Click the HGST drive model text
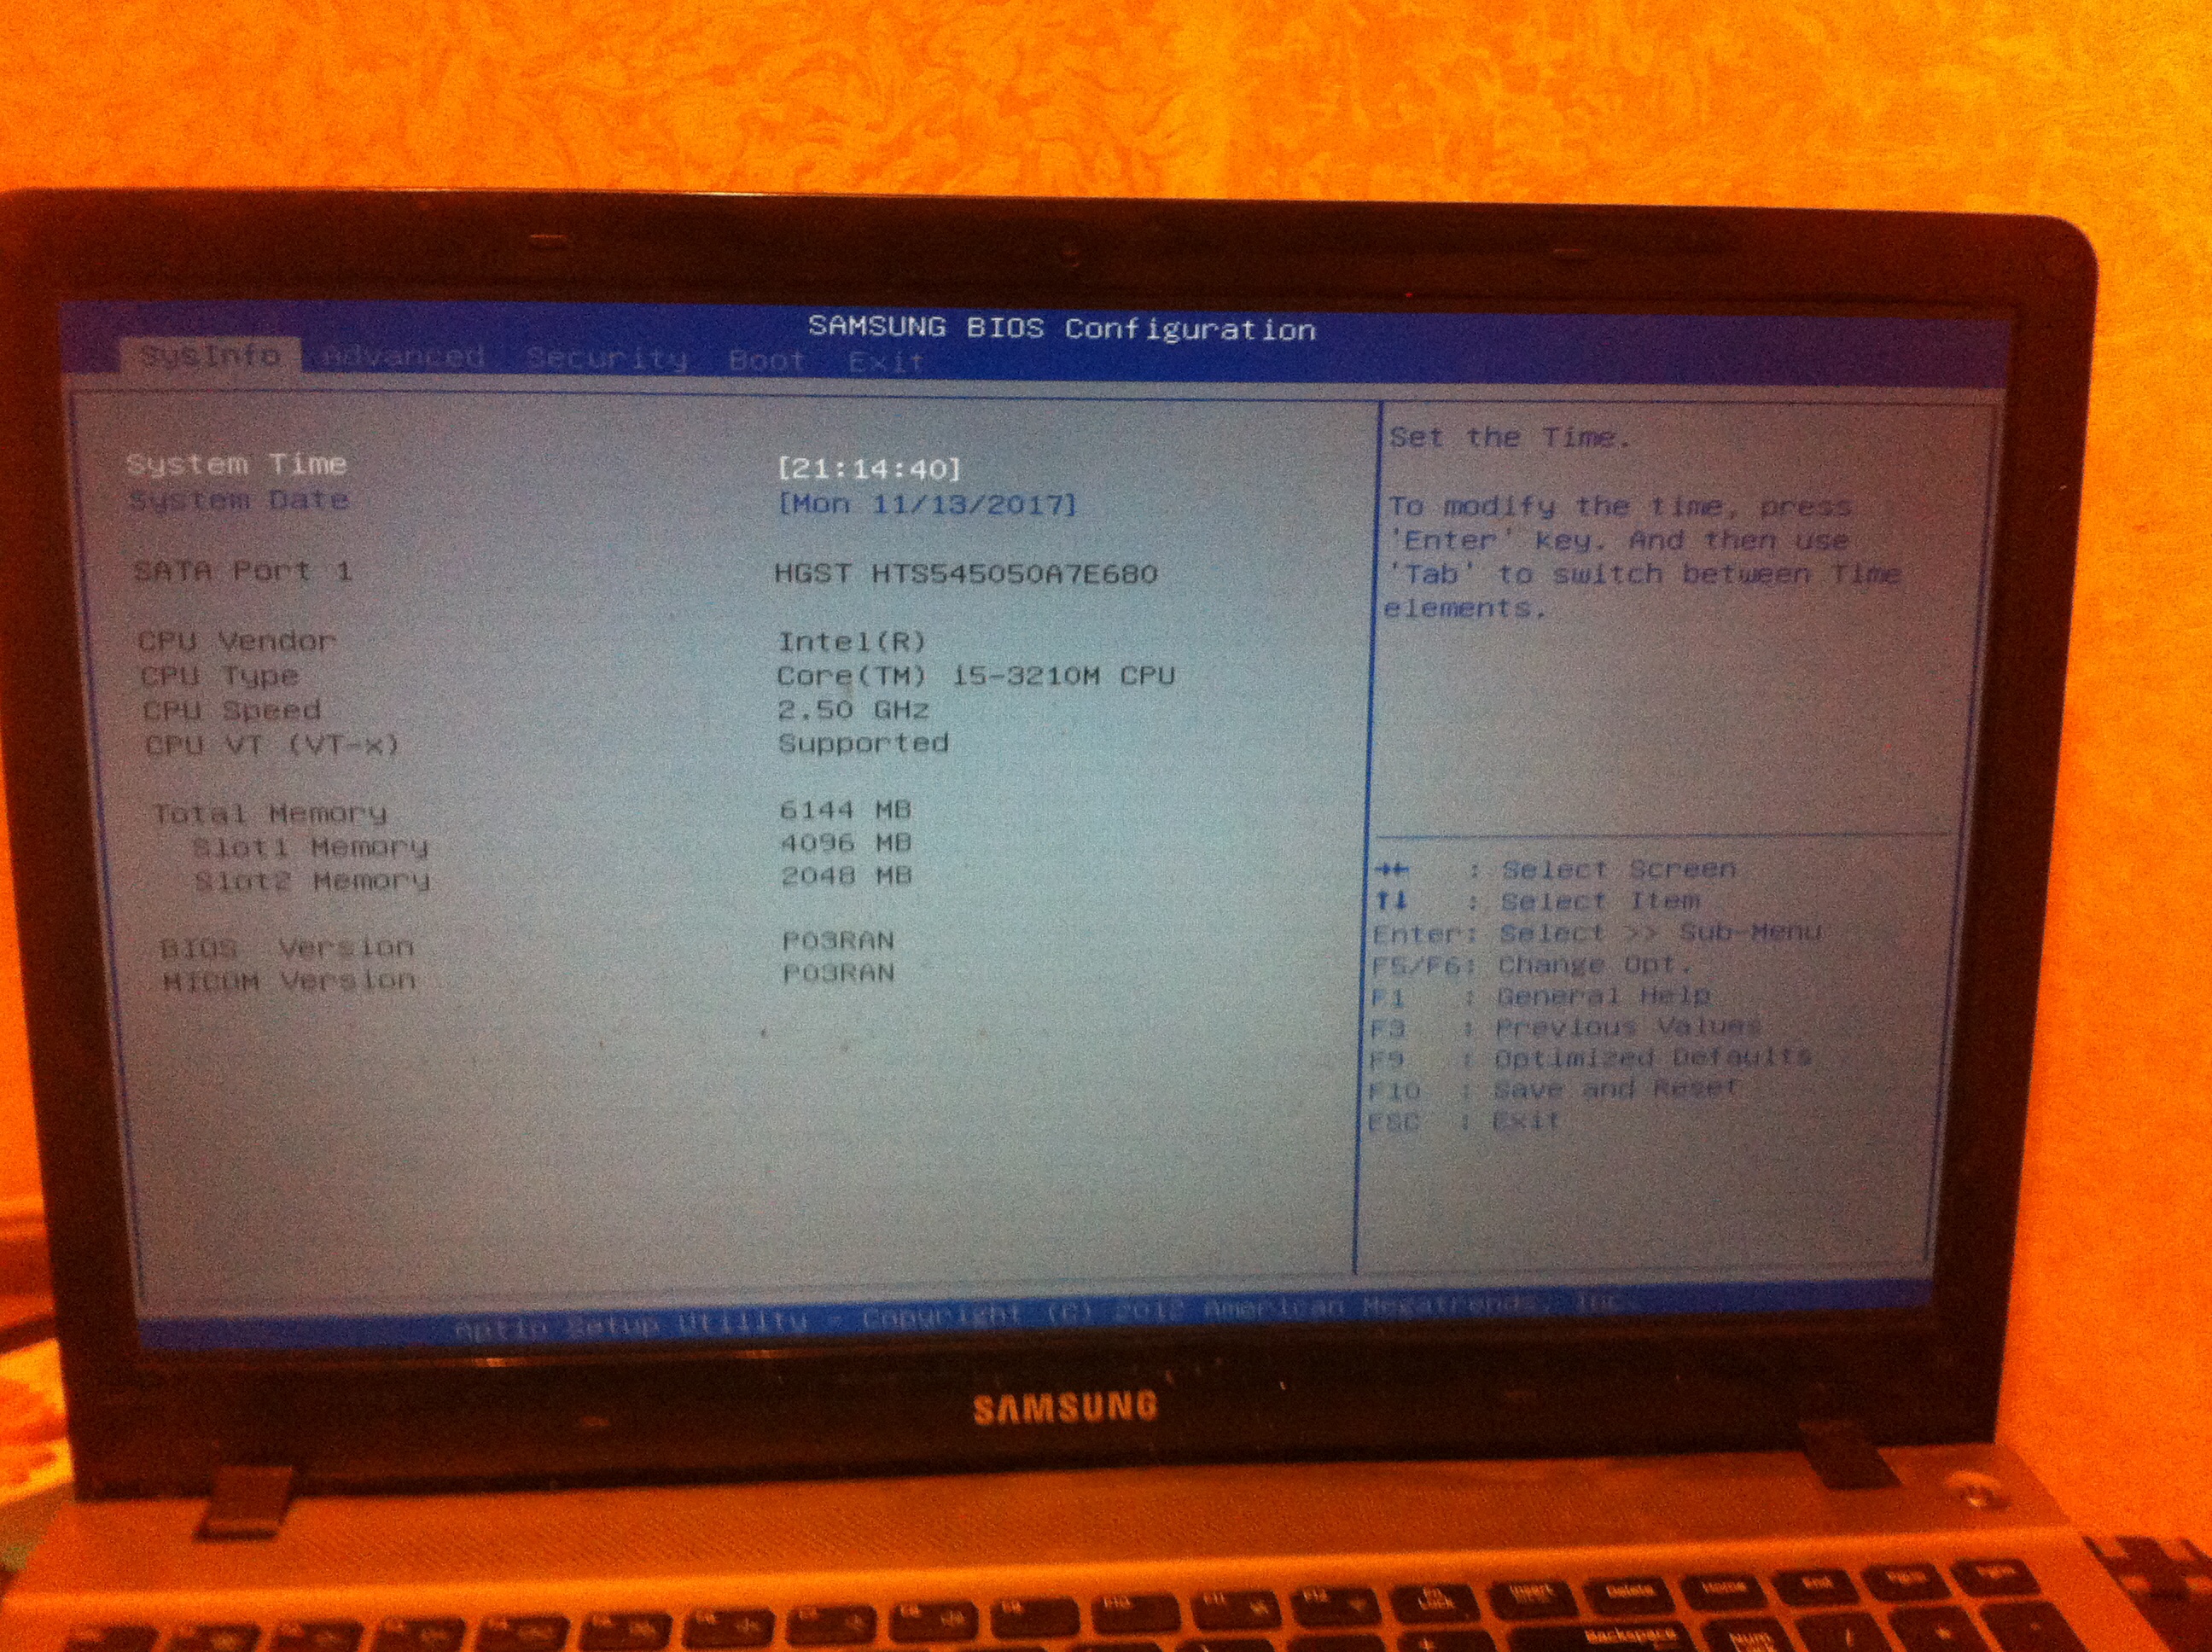The image size is (2212, 1652). click(x=965, y=574)
